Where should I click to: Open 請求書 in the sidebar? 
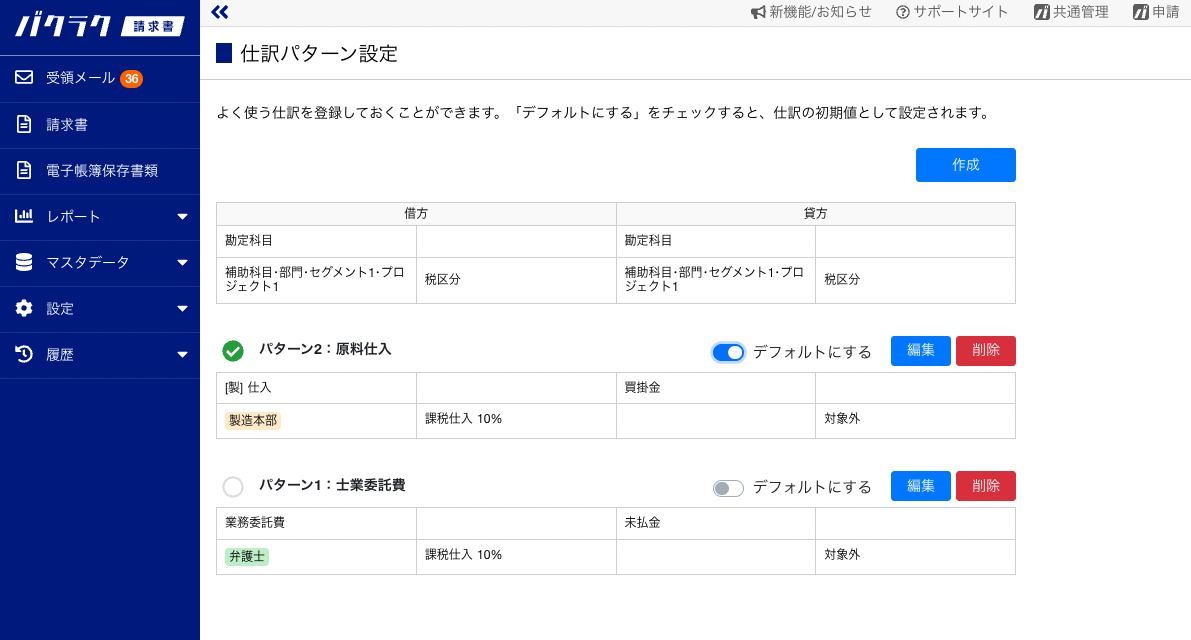coord(66,125)
